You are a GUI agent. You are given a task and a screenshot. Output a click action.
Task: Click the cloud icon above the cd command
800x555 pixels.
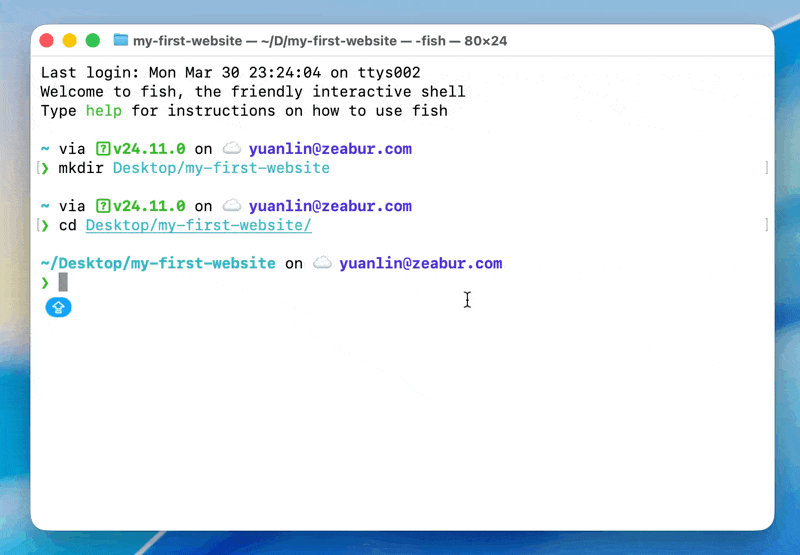(231, 207)
